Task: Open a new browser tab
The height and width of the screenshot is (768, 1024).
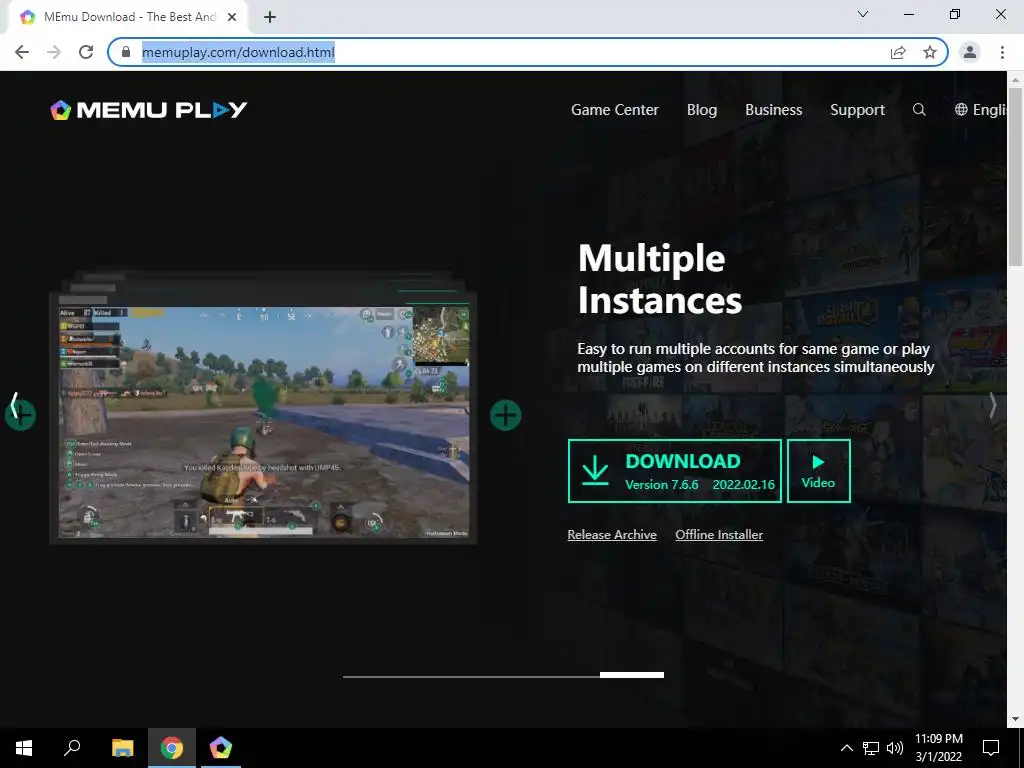Action: pyautogui.click(x=270, y=18)
